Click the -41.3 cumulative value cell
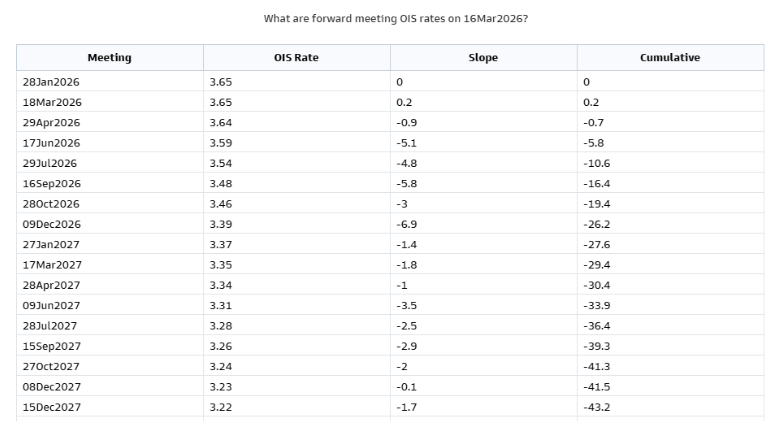This screenshot has height=437, width=780. point(596,366)
